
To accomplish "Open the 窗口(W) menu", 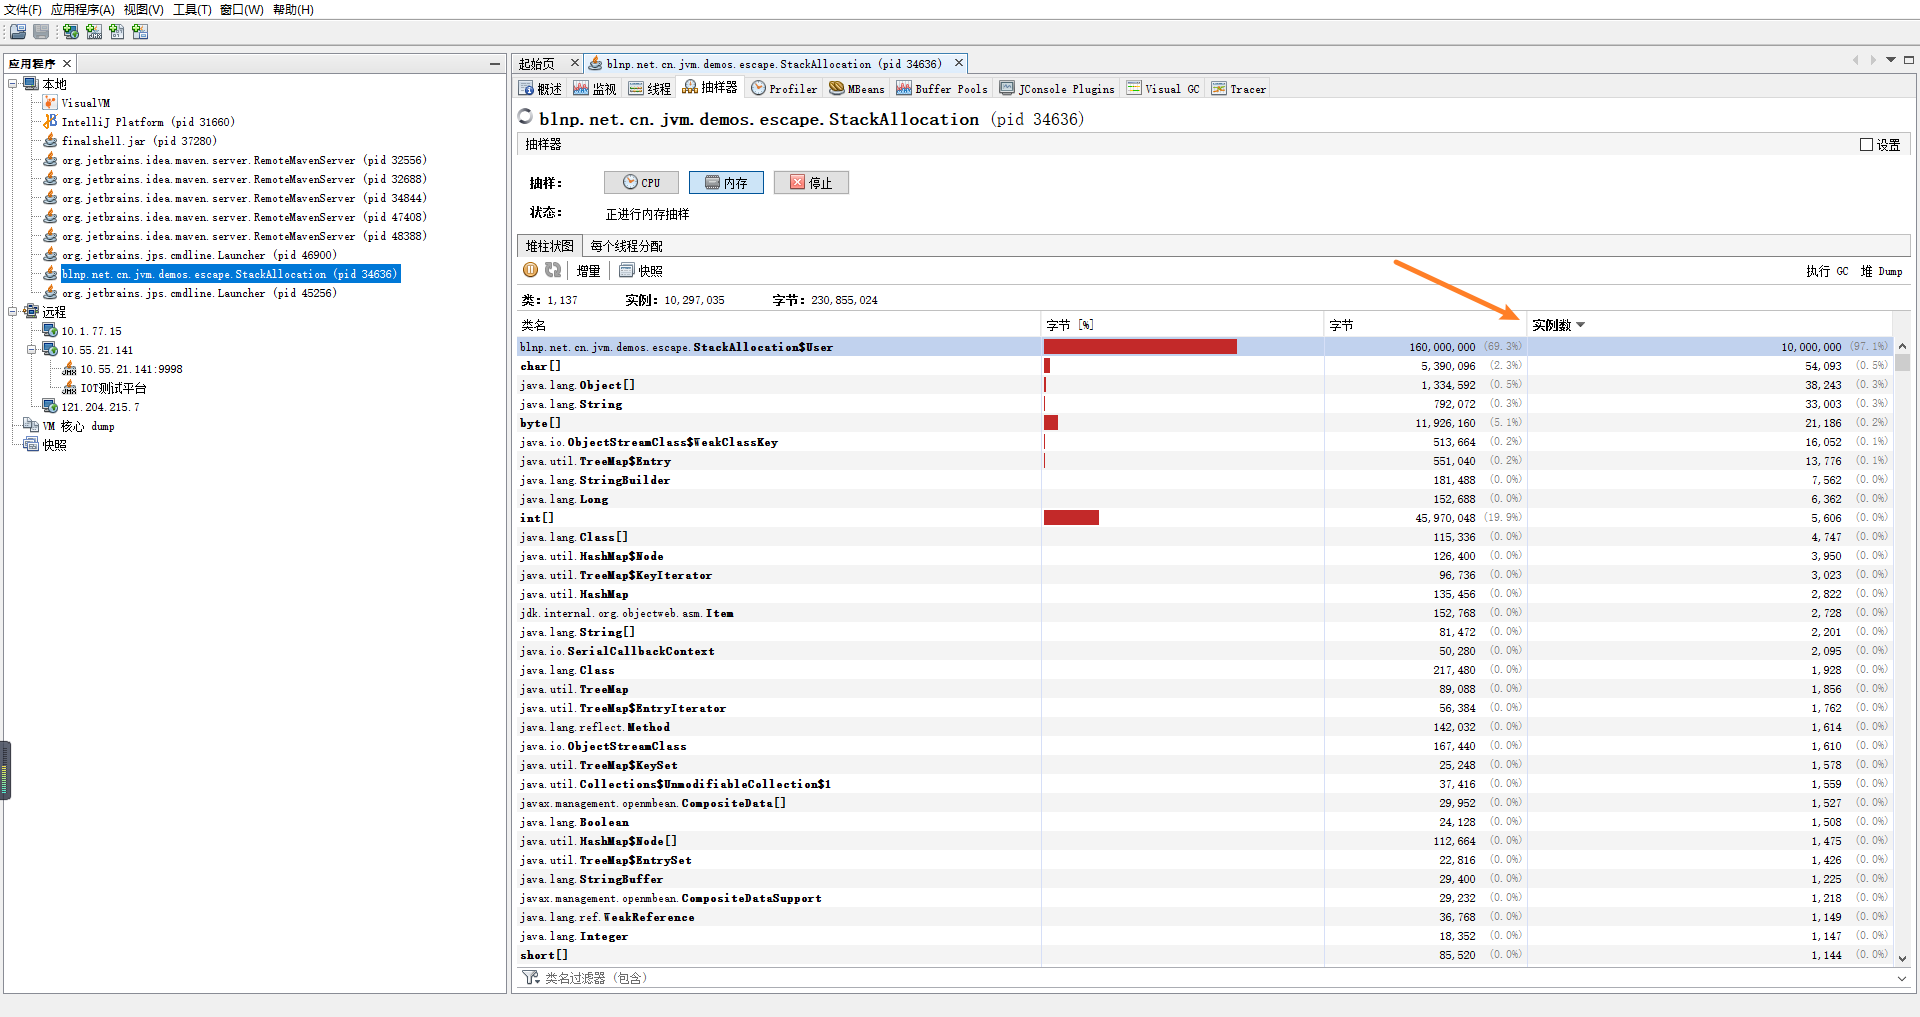I will tap(242, 10).
